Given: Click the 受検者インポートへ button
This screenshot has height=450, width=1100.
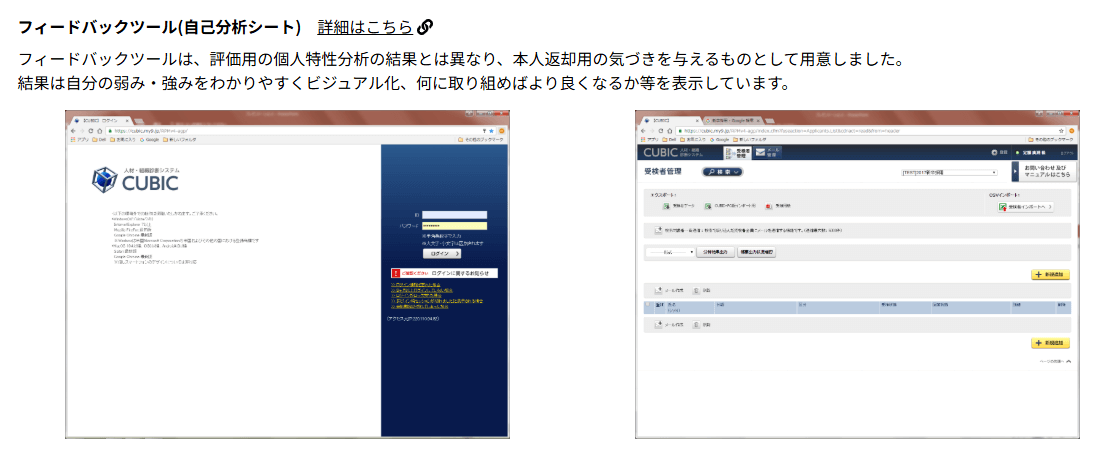Looking at the screenshot, I should coord(1026,206).
